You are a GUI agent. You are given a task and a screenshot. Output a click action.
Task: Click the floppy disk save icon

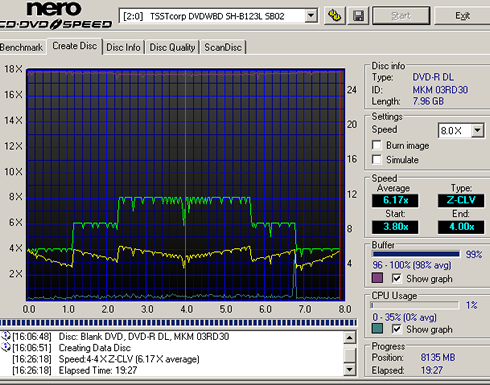(x=358, y=15)
